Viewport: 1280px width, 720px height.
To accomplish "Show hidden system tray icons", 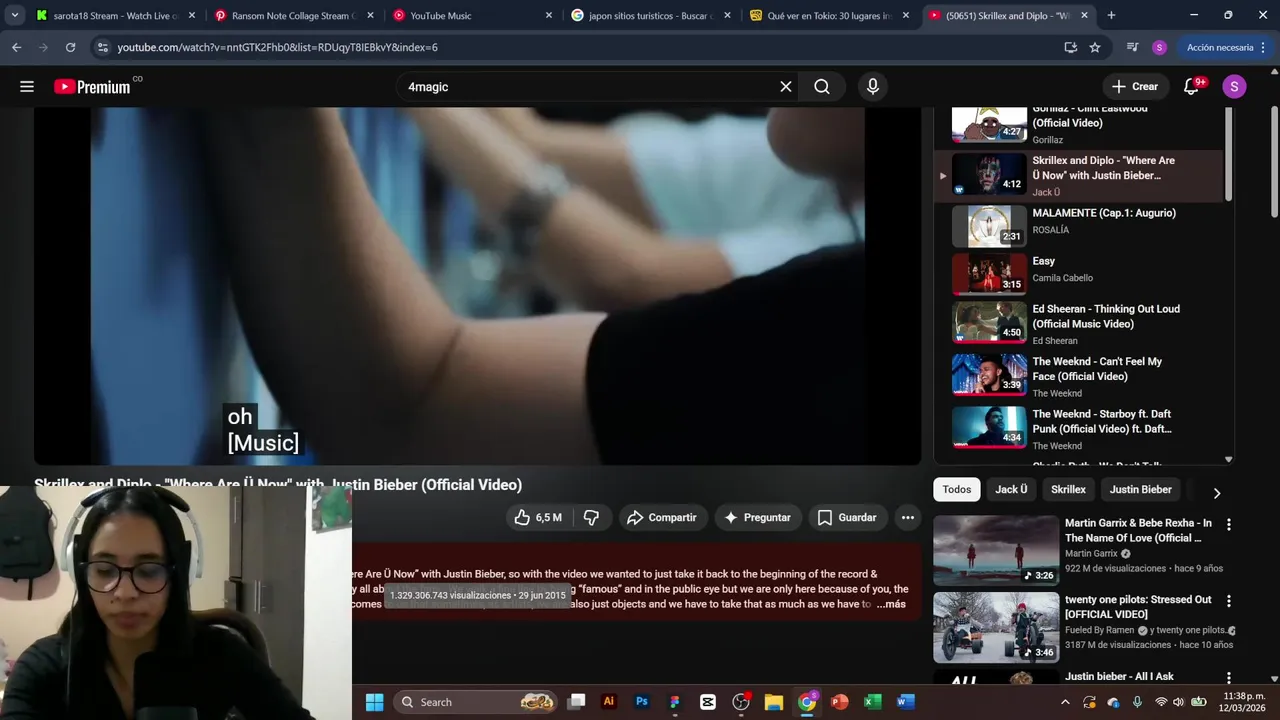I will (1064, 702).
